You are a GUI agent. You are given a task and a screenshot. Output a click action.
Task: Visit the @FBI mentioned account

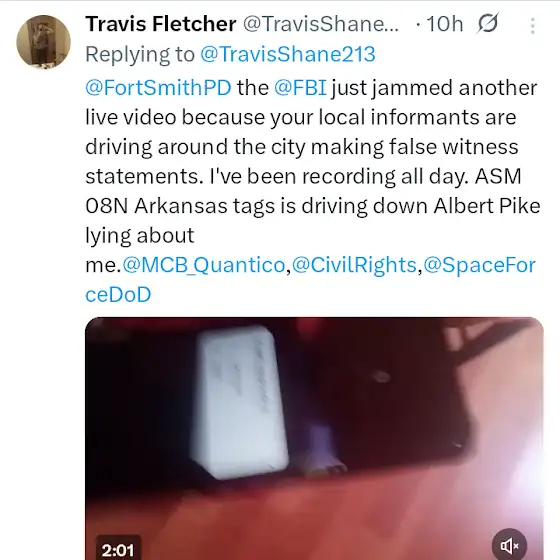click(300, 88)
